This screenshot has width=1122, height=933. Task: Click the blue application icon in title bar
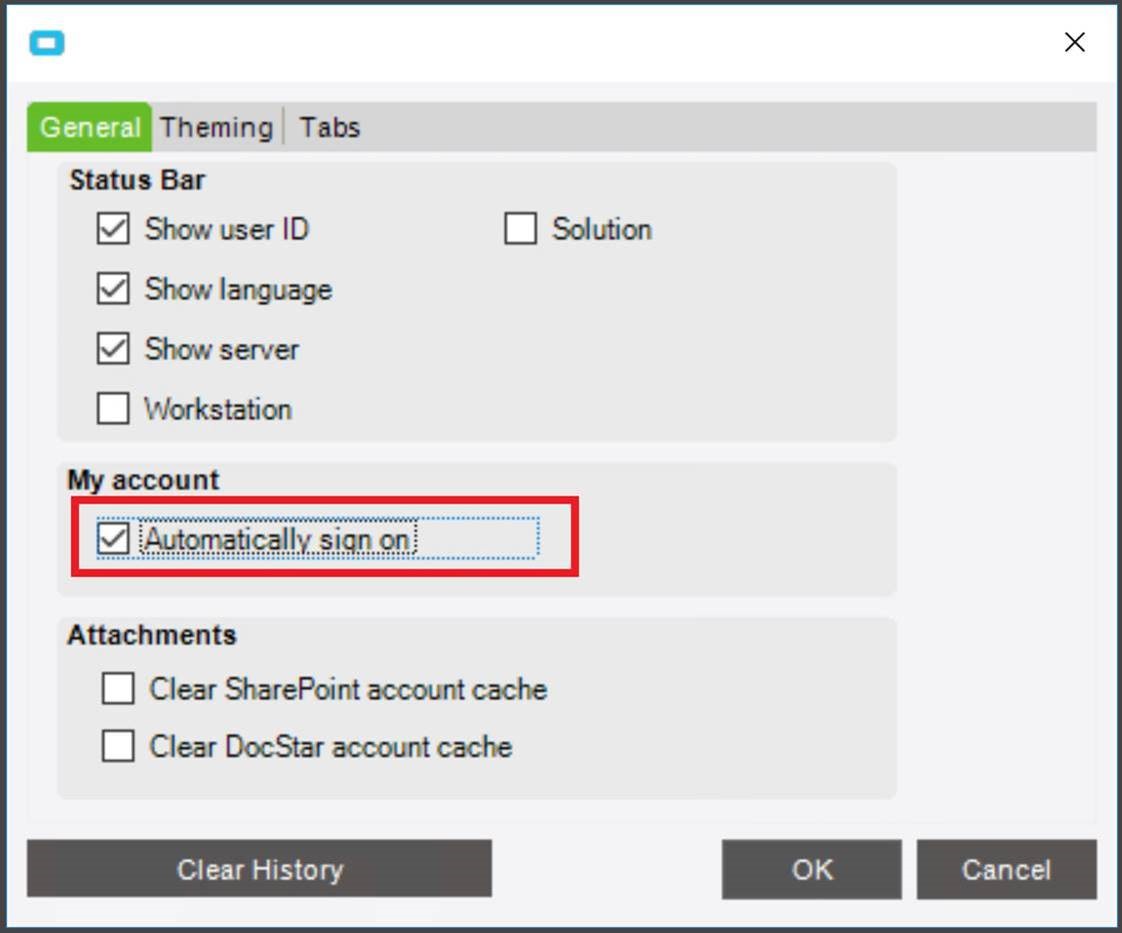click(x=47, y=44)
